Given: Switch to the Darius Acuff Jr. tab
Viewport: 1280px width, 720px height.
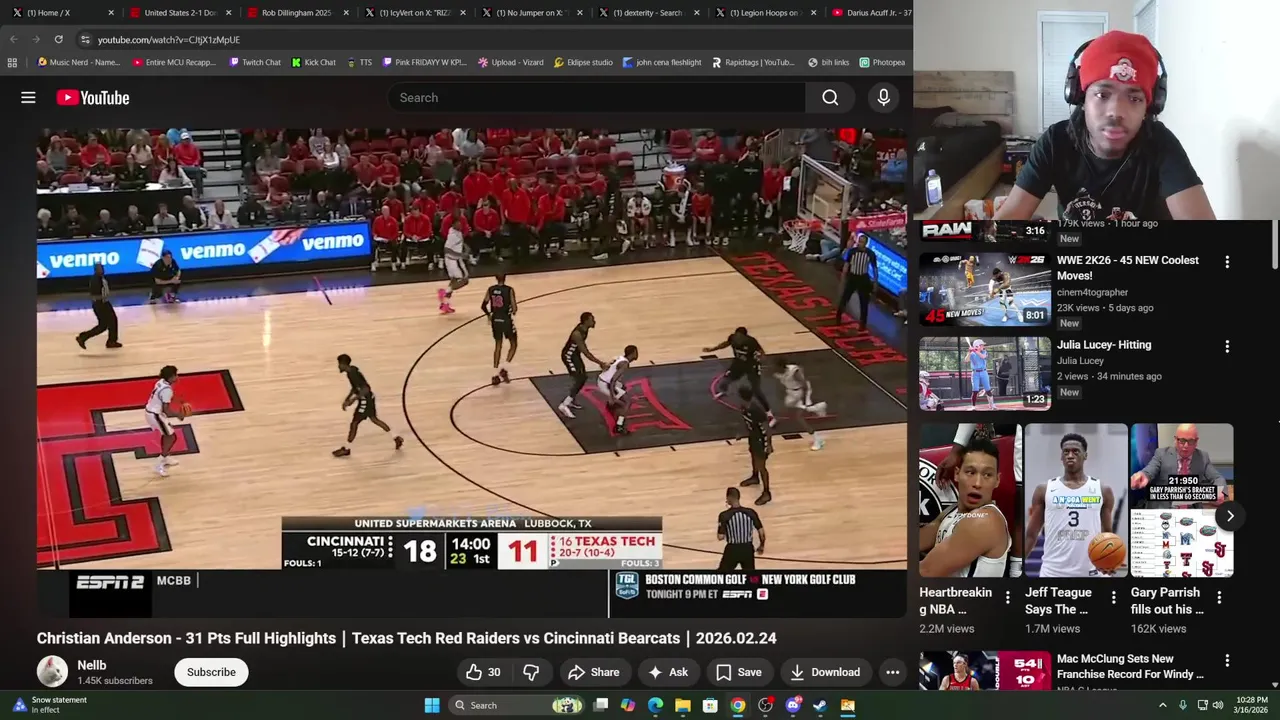Looking at the screenshot, I should coord(870,13).
